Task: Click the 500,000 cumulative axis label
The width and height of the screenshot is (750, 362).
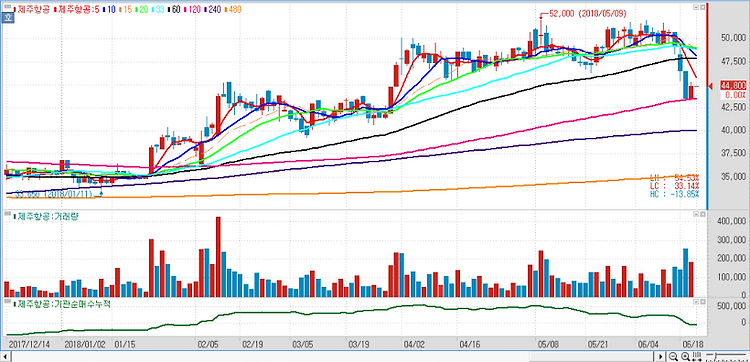Action: [x=732, y=307]
